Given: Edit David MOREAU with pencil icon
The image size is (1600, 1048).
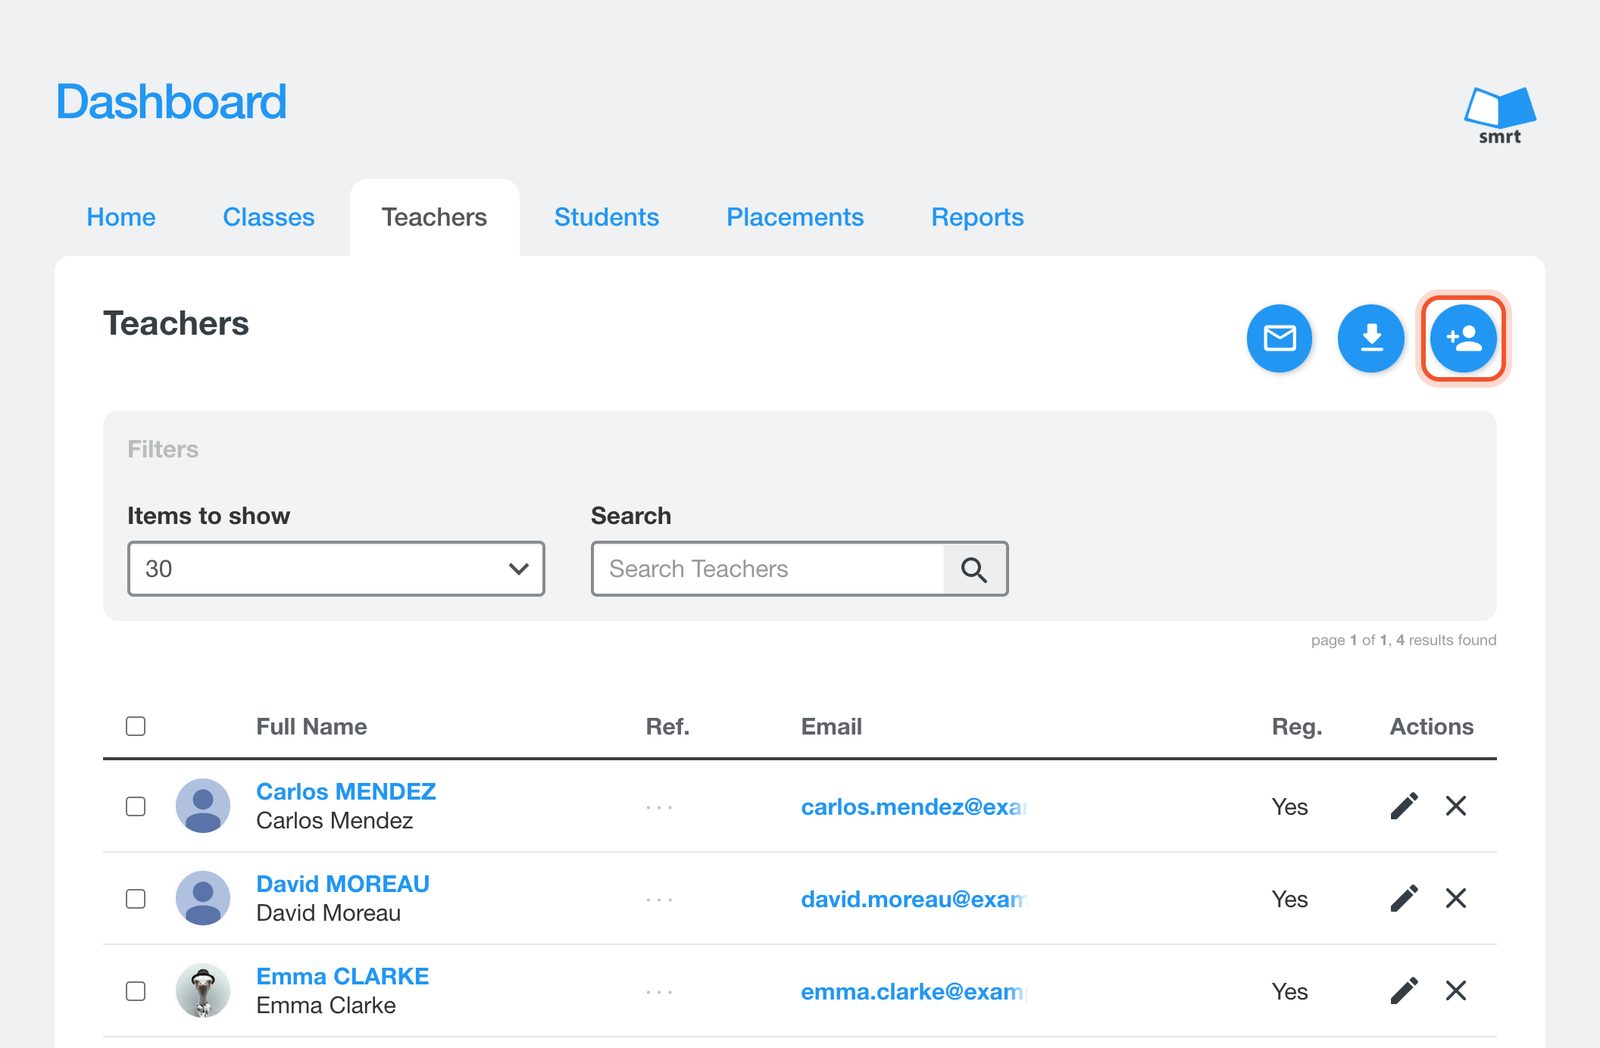Looking at the screenshot, I should coord(1404,898).
